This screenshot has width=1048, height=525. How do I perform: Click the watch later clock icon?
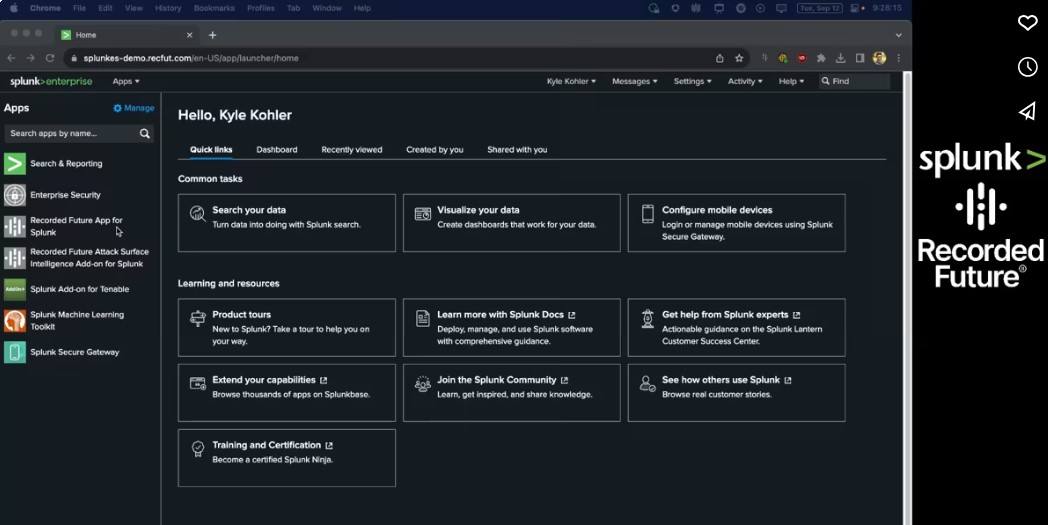click(1027, 67)
